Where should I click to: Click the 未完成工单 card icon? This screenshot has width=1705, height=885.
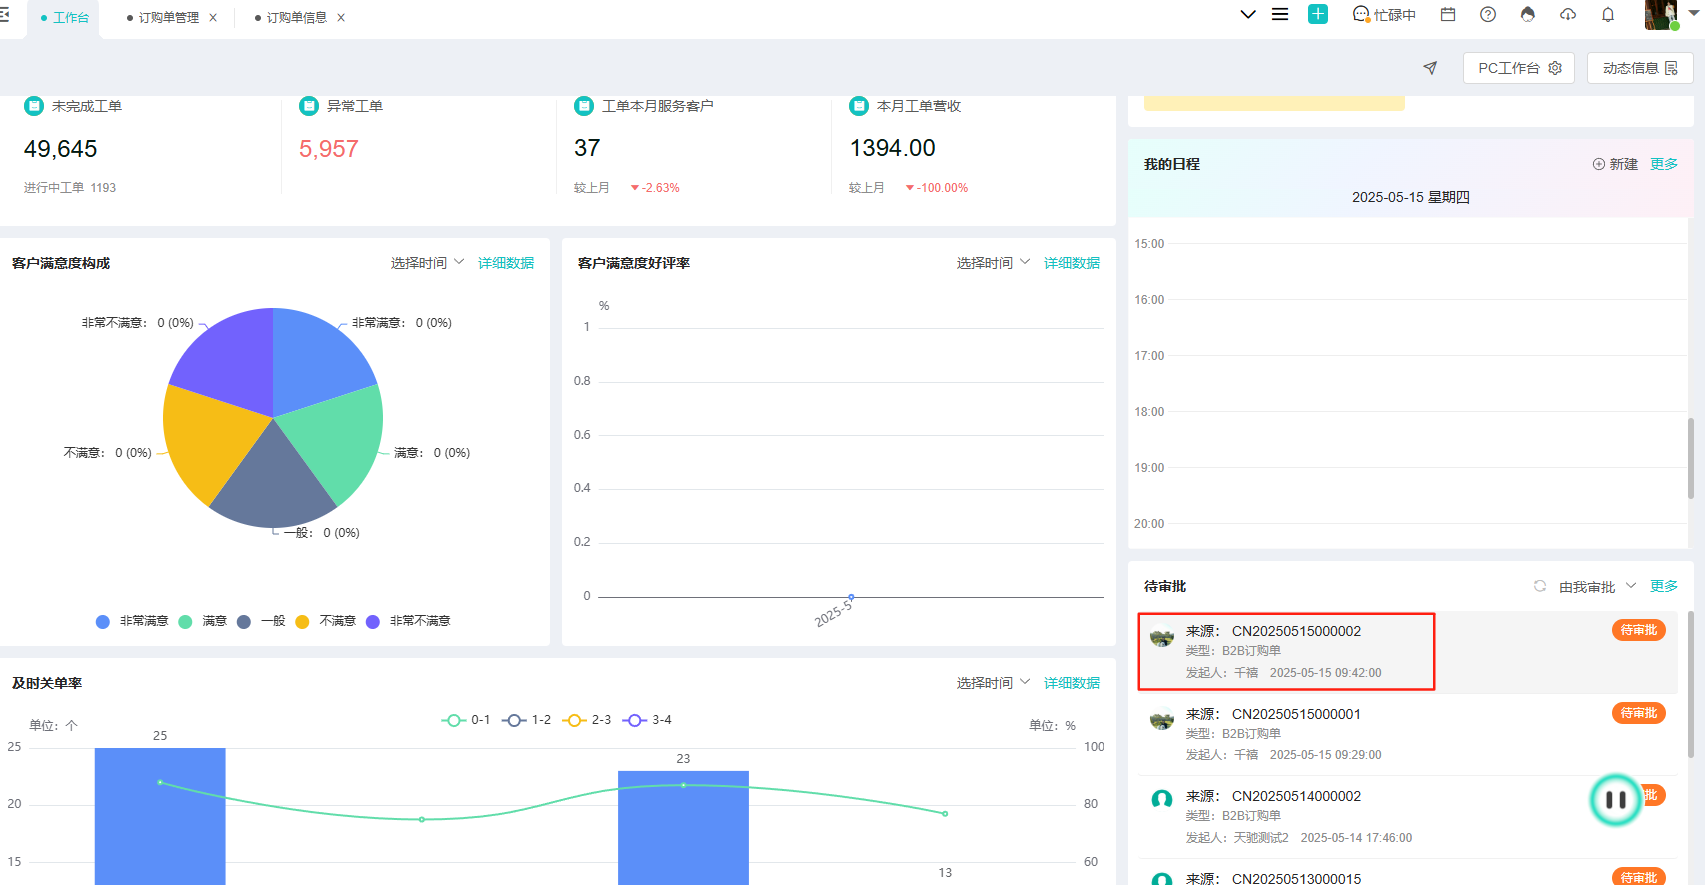[34, 106]
